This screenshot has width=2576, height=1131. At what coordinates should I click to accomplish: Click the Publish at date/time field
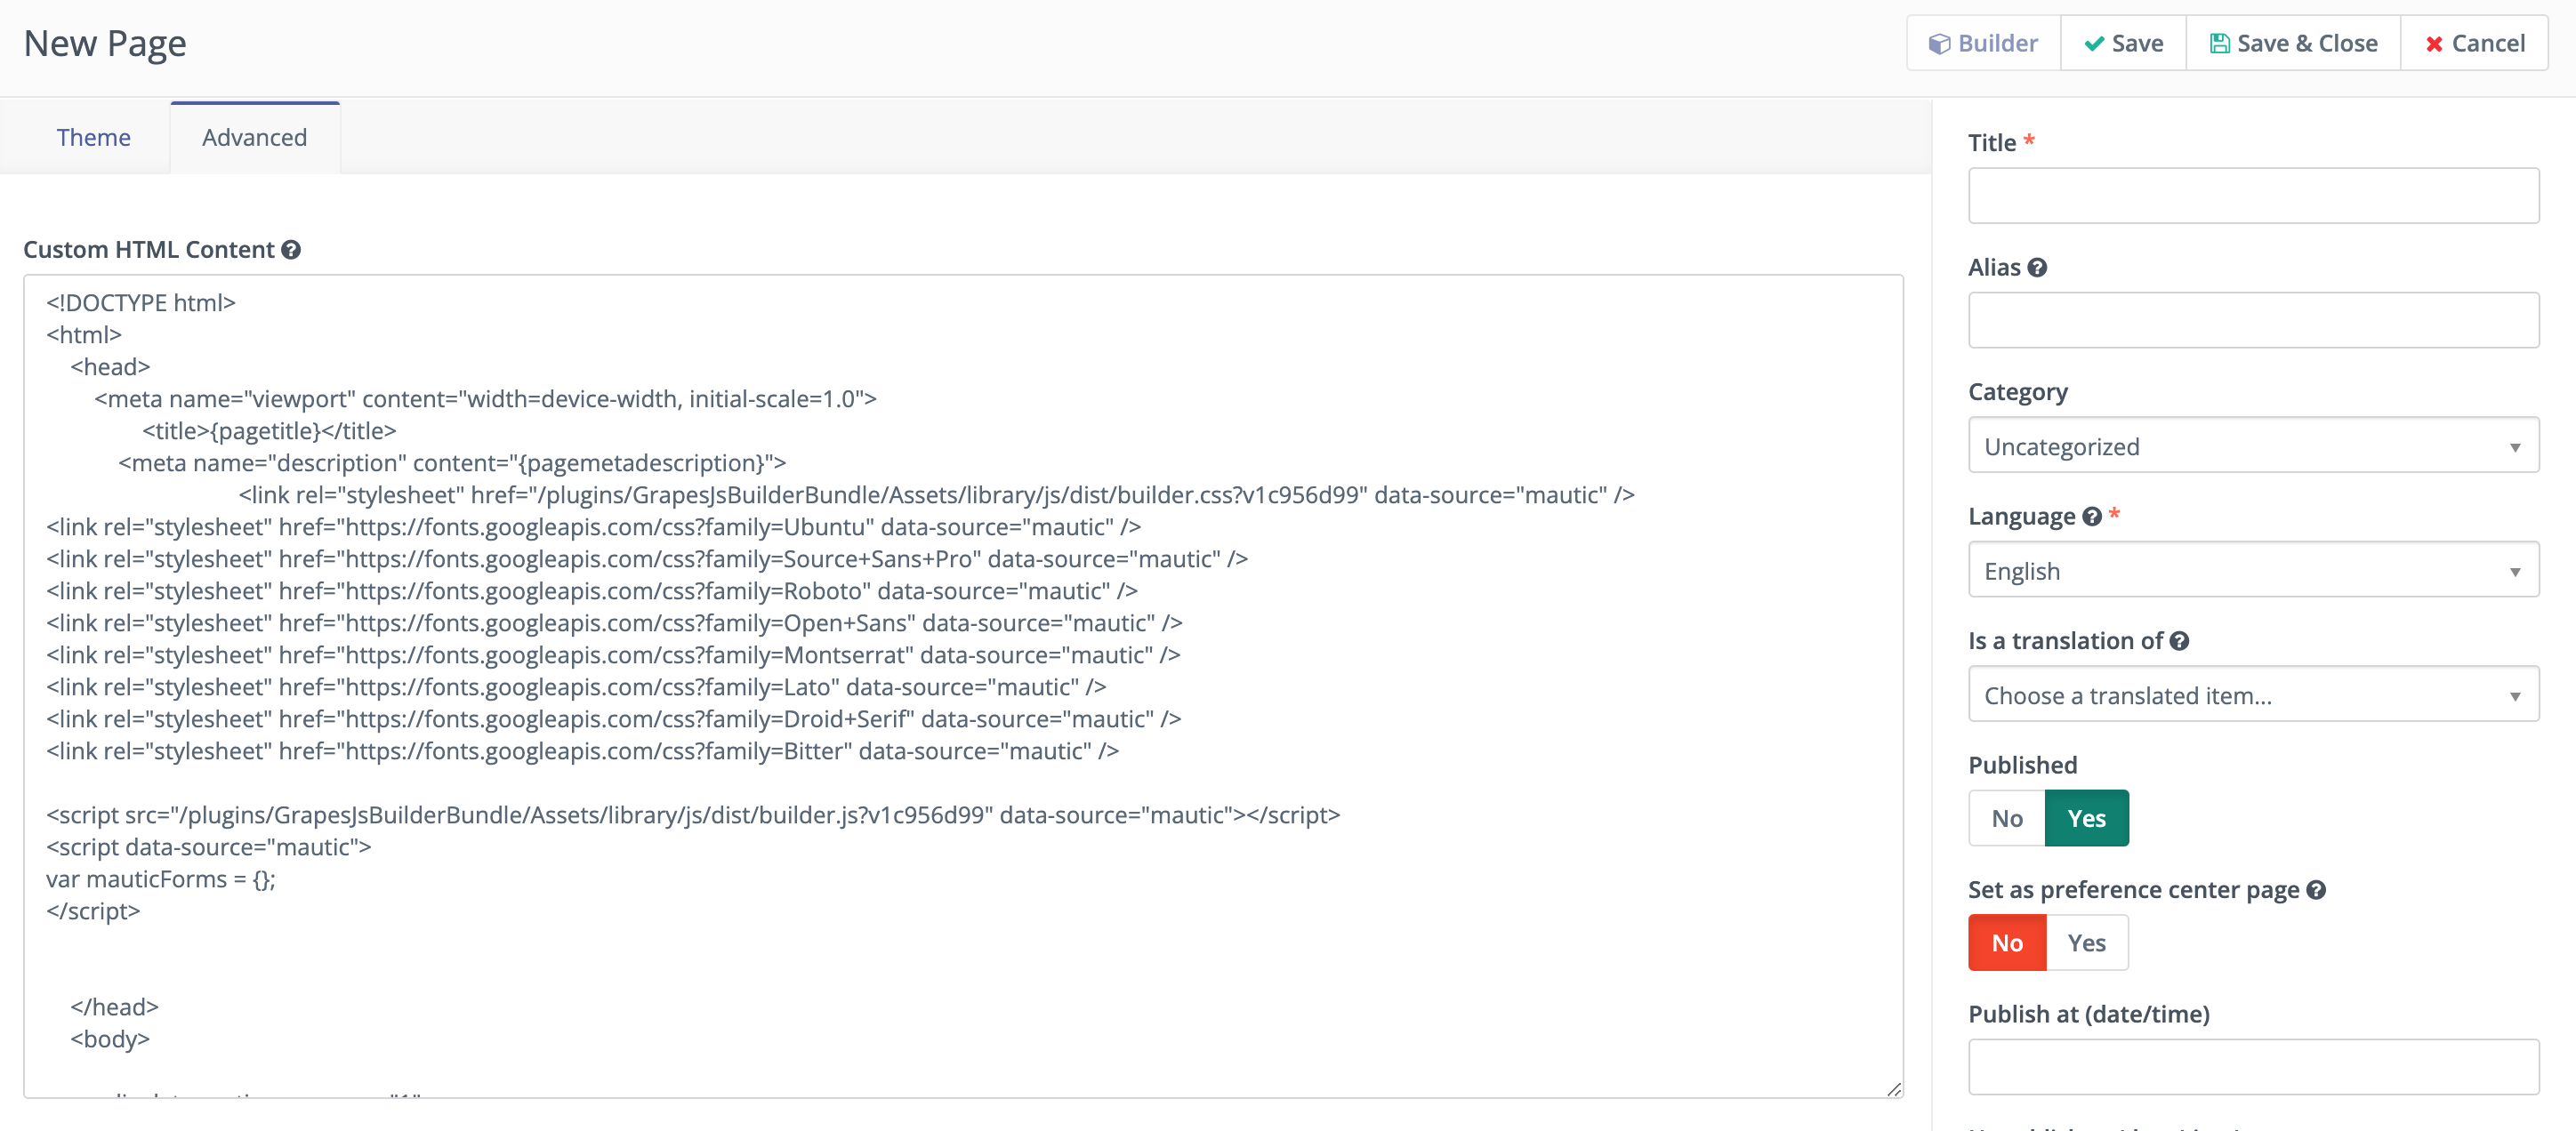[x=2253, y=1067]
